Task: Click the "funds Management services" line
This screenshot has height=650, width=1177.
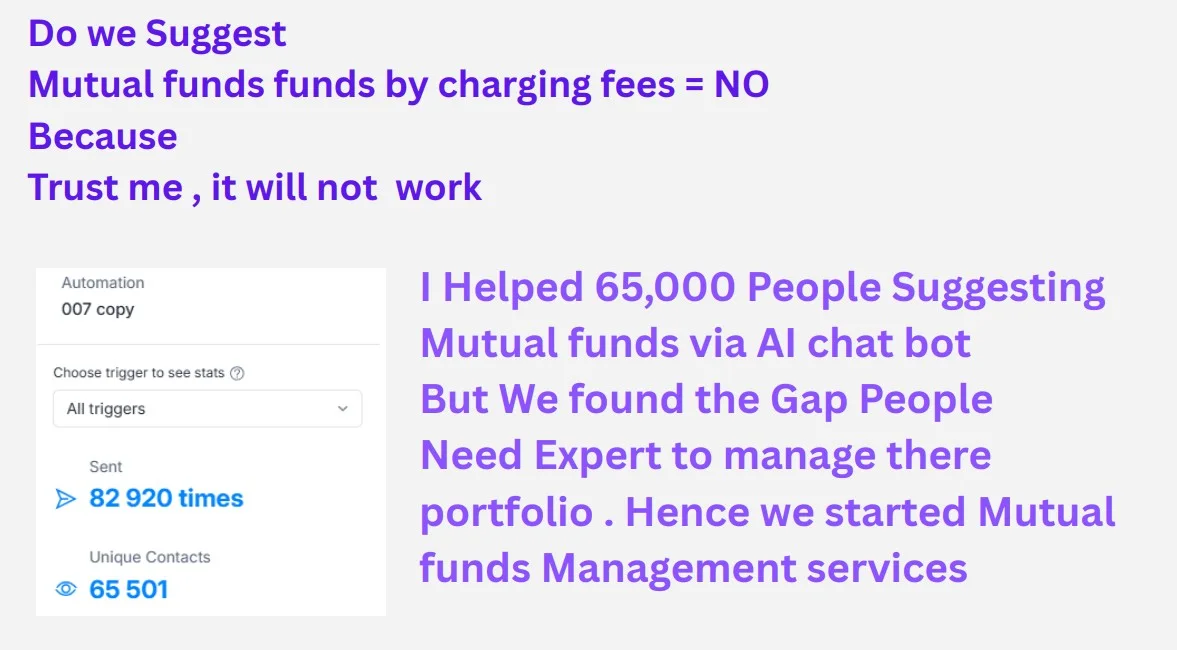Action: pyautogui.click(x=693, y=568)
